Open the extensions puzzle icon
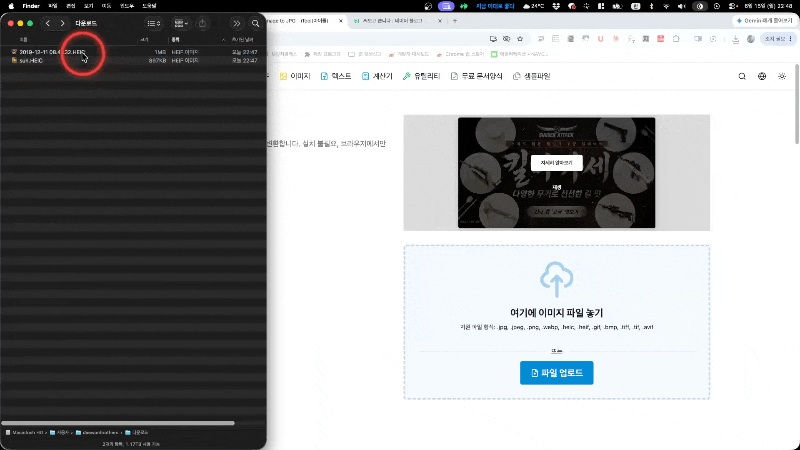Image resolution: width=800 pixels, height=450 pixels. 676,39
